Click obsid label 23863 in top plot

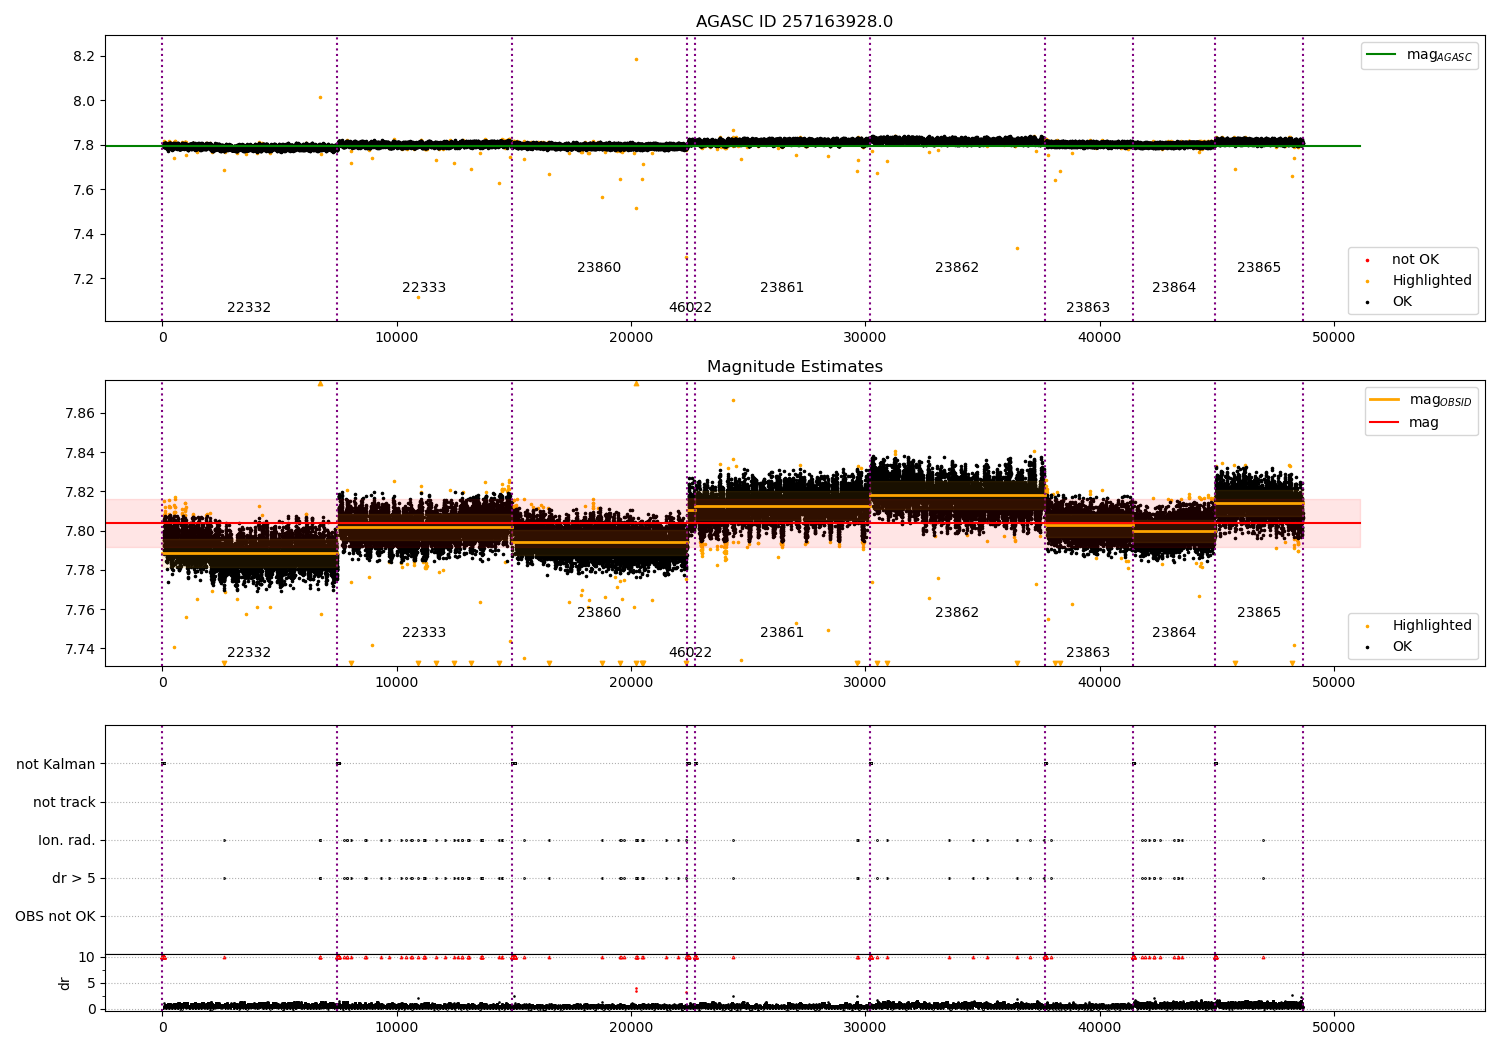click(x=1088, y=308)
